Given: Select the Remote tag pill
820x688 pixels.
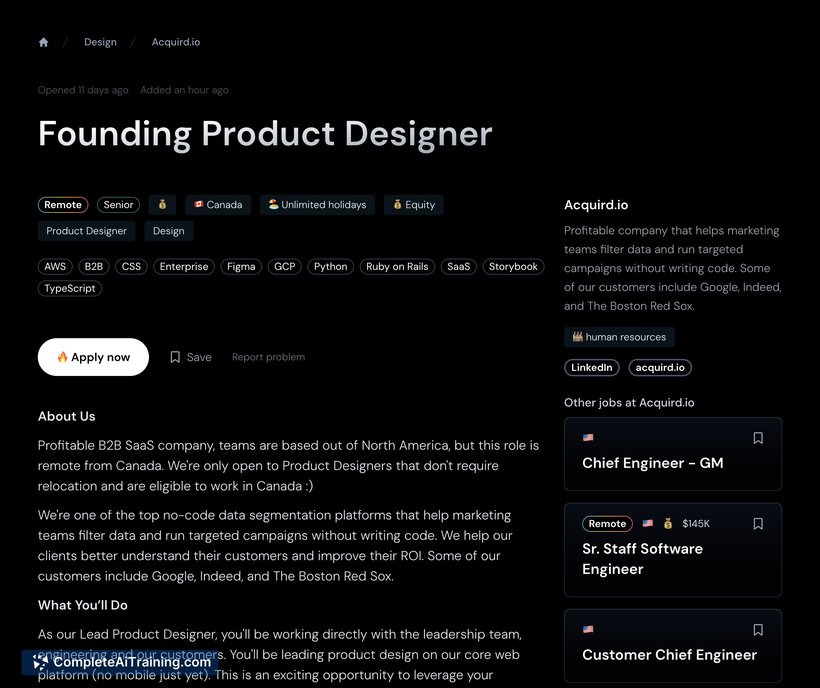Looking at the screenshot, I should (63, 205).
